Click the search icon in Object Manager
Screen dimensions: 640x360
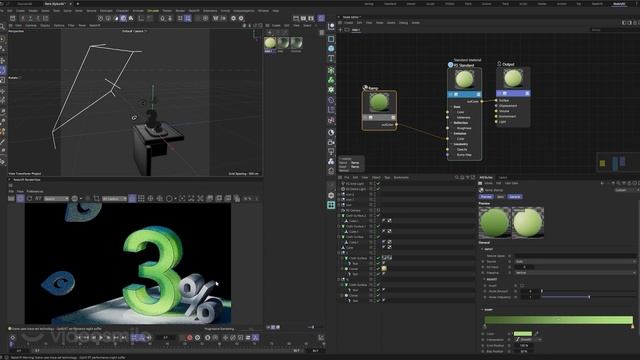(457, 178)
